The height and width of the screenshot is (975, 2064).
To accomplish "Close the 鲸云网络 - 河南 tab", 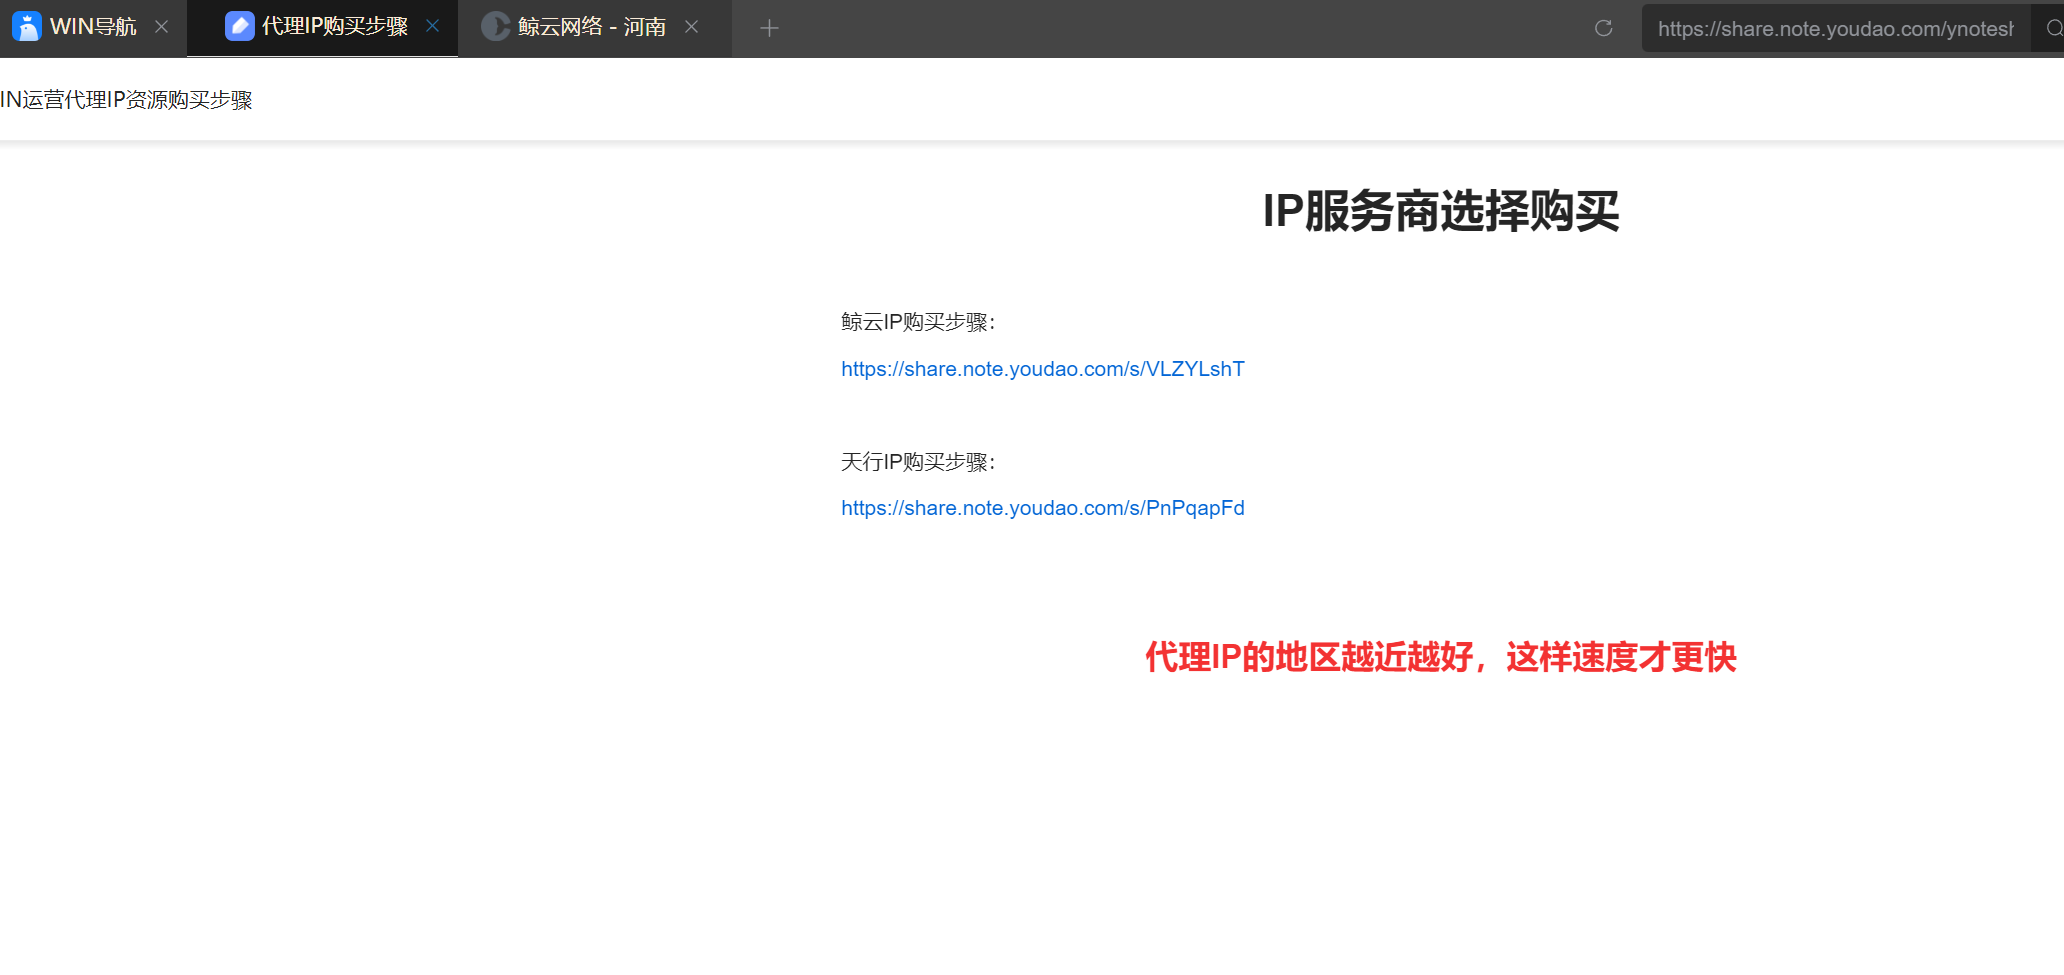I will tap(691, 27).
